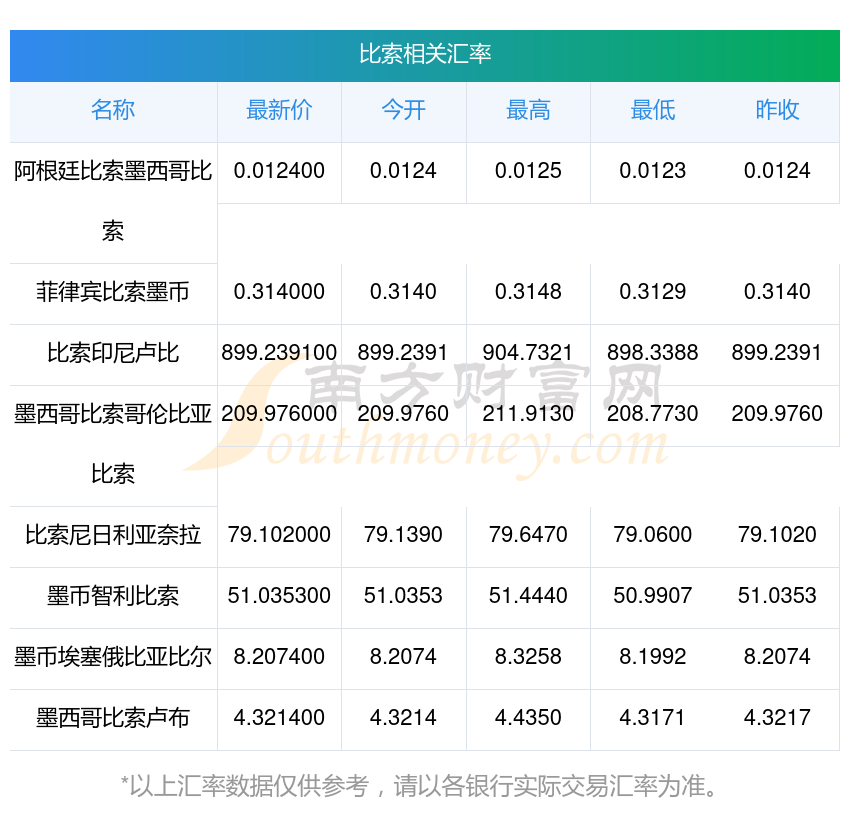Click the 墨币埃塞俄比亚比尔 row label

113,657
